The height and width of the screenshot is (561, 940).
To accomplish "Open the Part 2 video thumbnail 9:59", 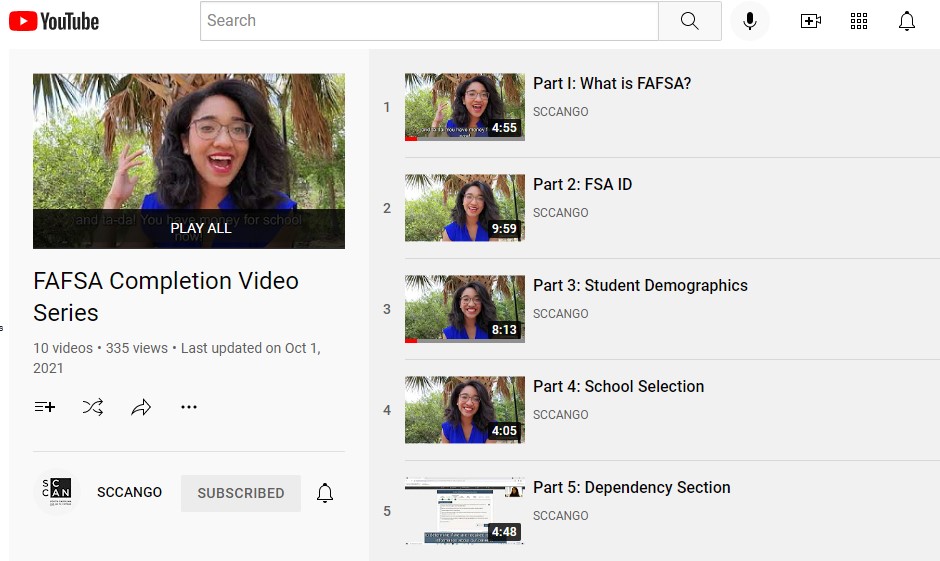I will pos(465,208).
